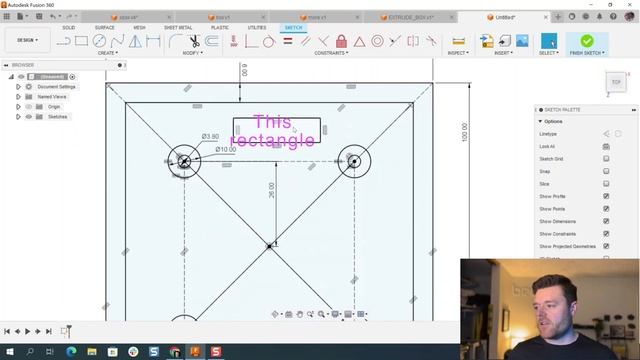Switch to the SURFACE tab
This screenshot has height=360, width=640.
[104, 27]
